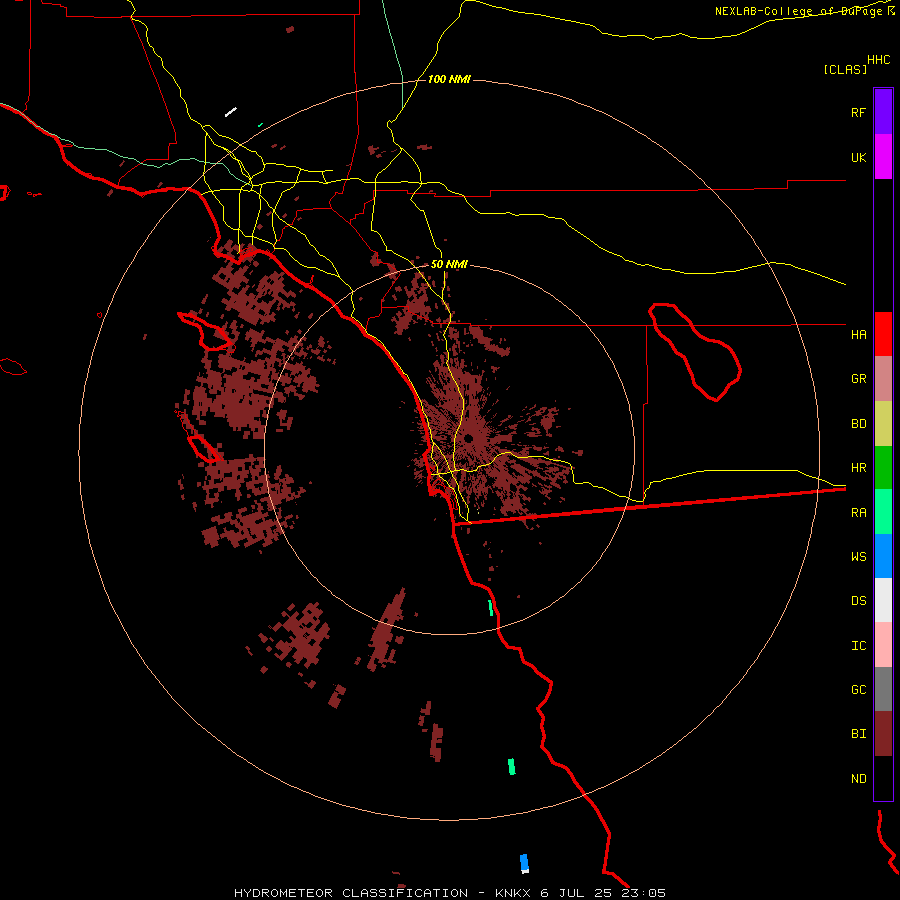Click the HYDROMETEOR CLASSIFICATION title text
This screenshot has width=900, height=900.
[351, 893]
